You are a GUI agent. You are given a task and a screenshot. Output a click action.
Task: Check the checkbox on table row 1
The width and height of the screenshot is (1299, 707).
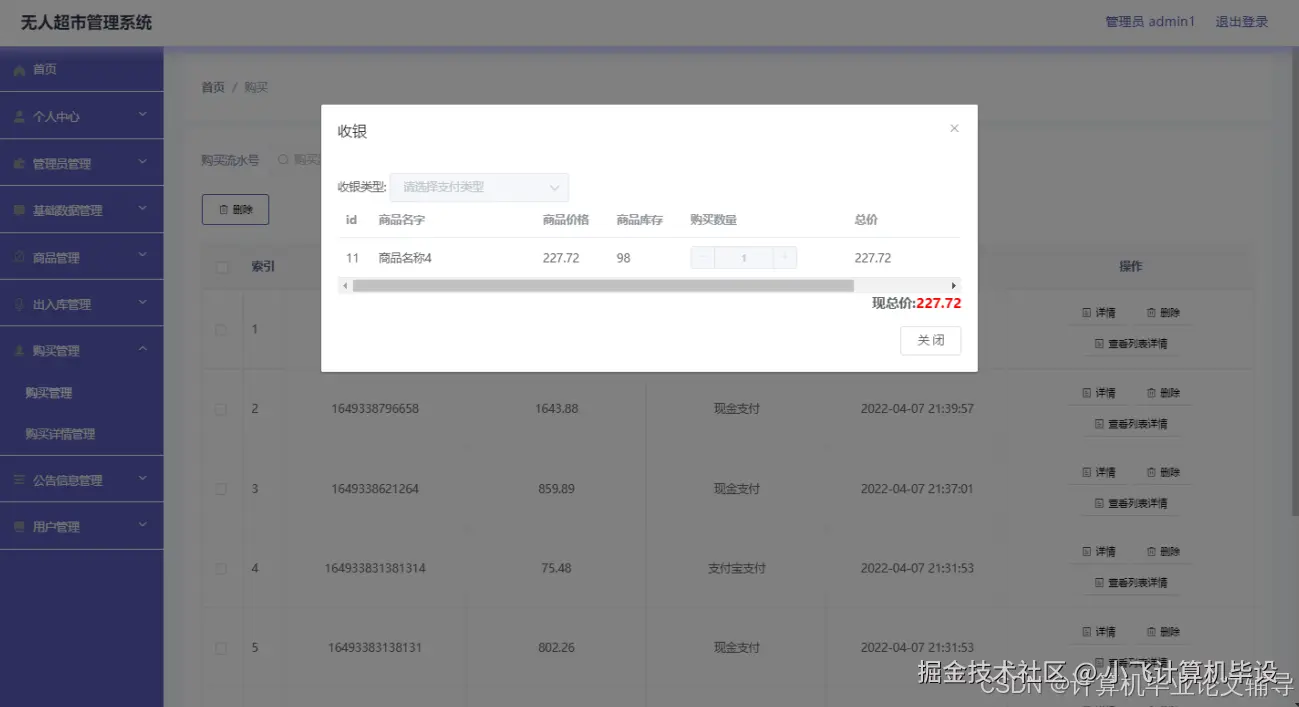coord(221,328)
